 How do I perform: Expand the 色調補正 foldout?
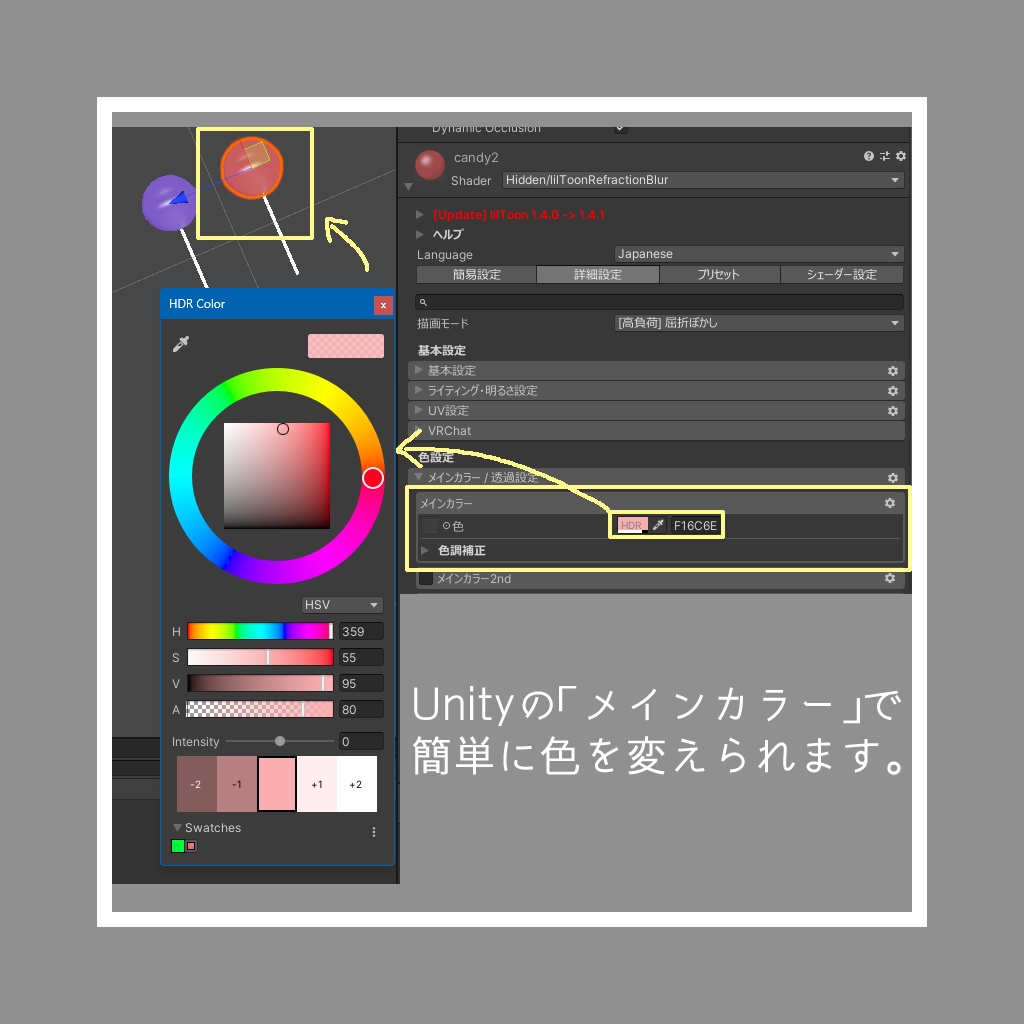click(x=425, y=551)
